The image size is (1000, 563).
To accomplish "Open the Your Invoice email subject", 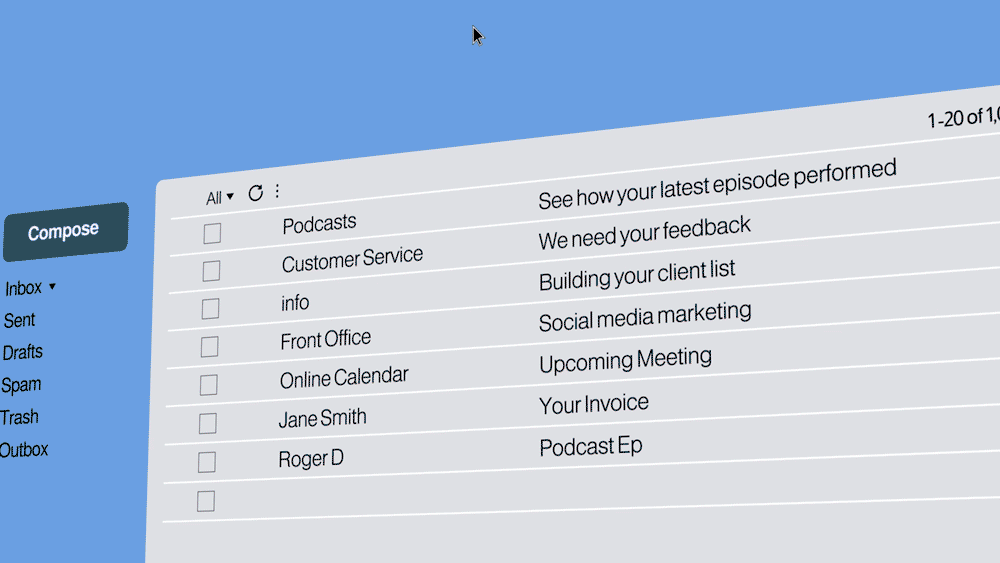I will (x=594, y=404).
